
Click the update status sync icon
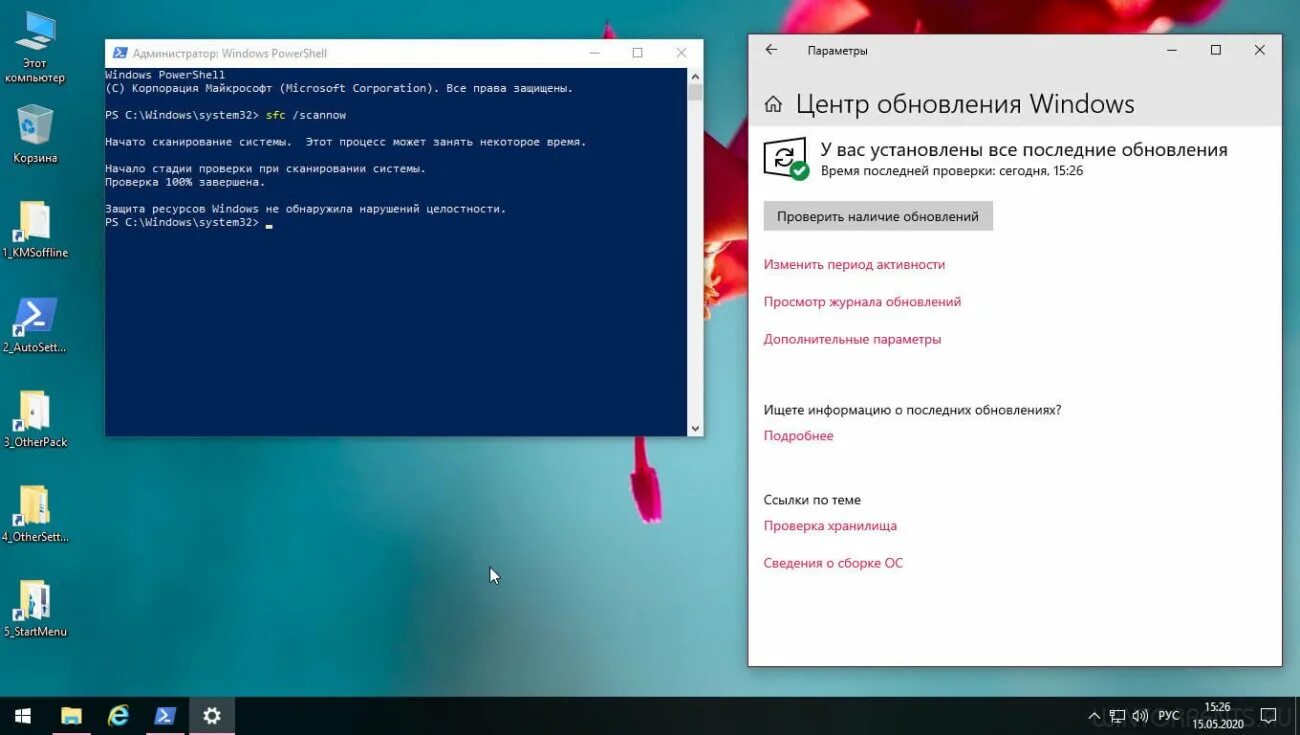pyautogui.click(x=785, y=159)
